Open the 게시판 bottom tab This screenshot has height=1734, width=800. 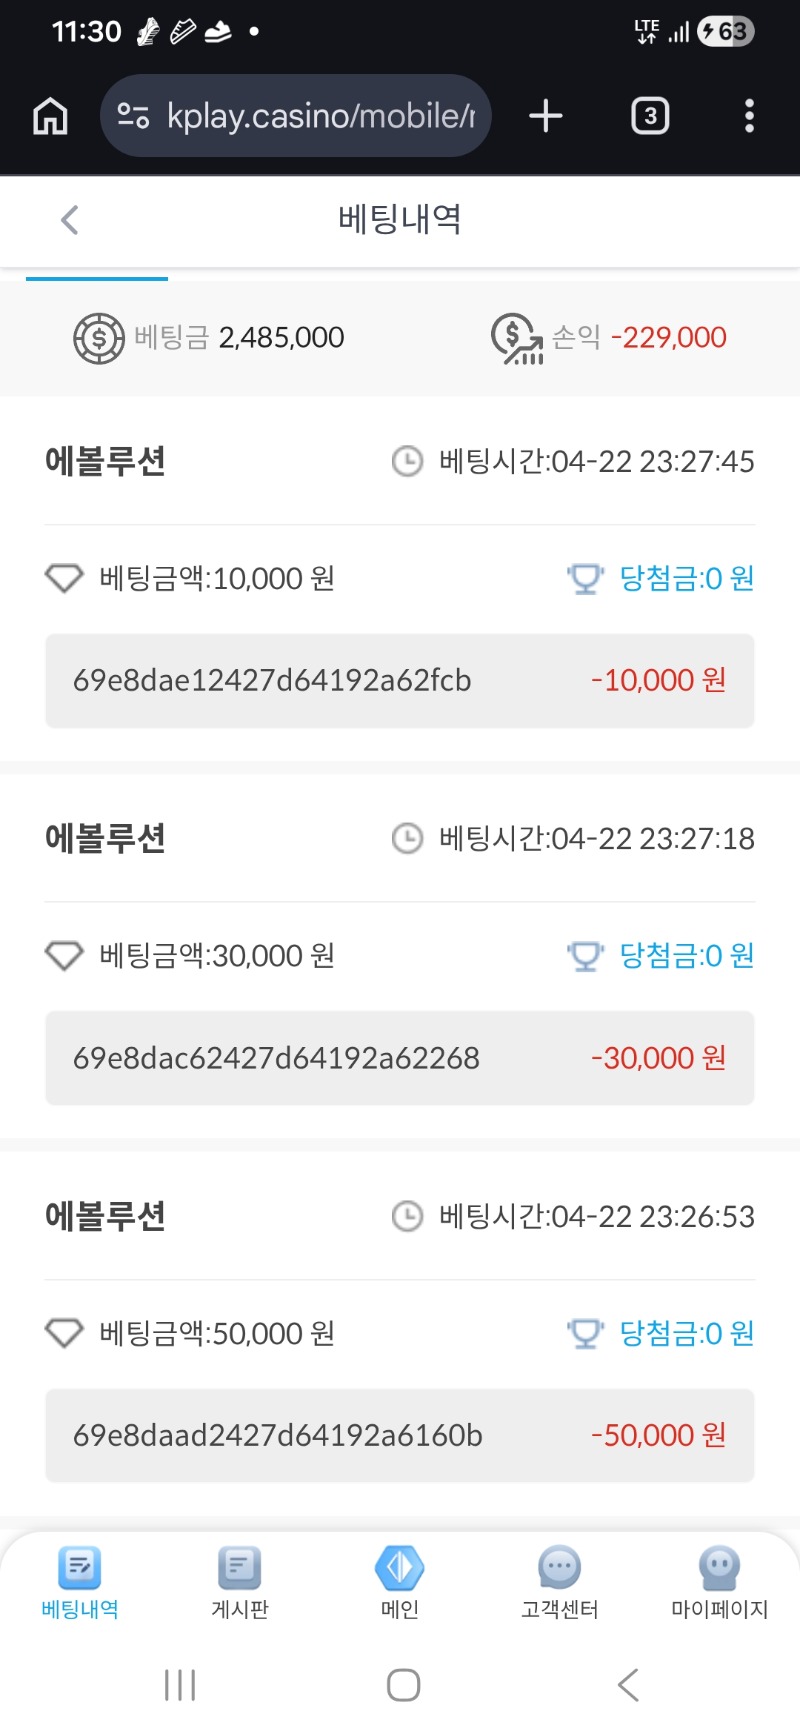tap(240, 1581)
